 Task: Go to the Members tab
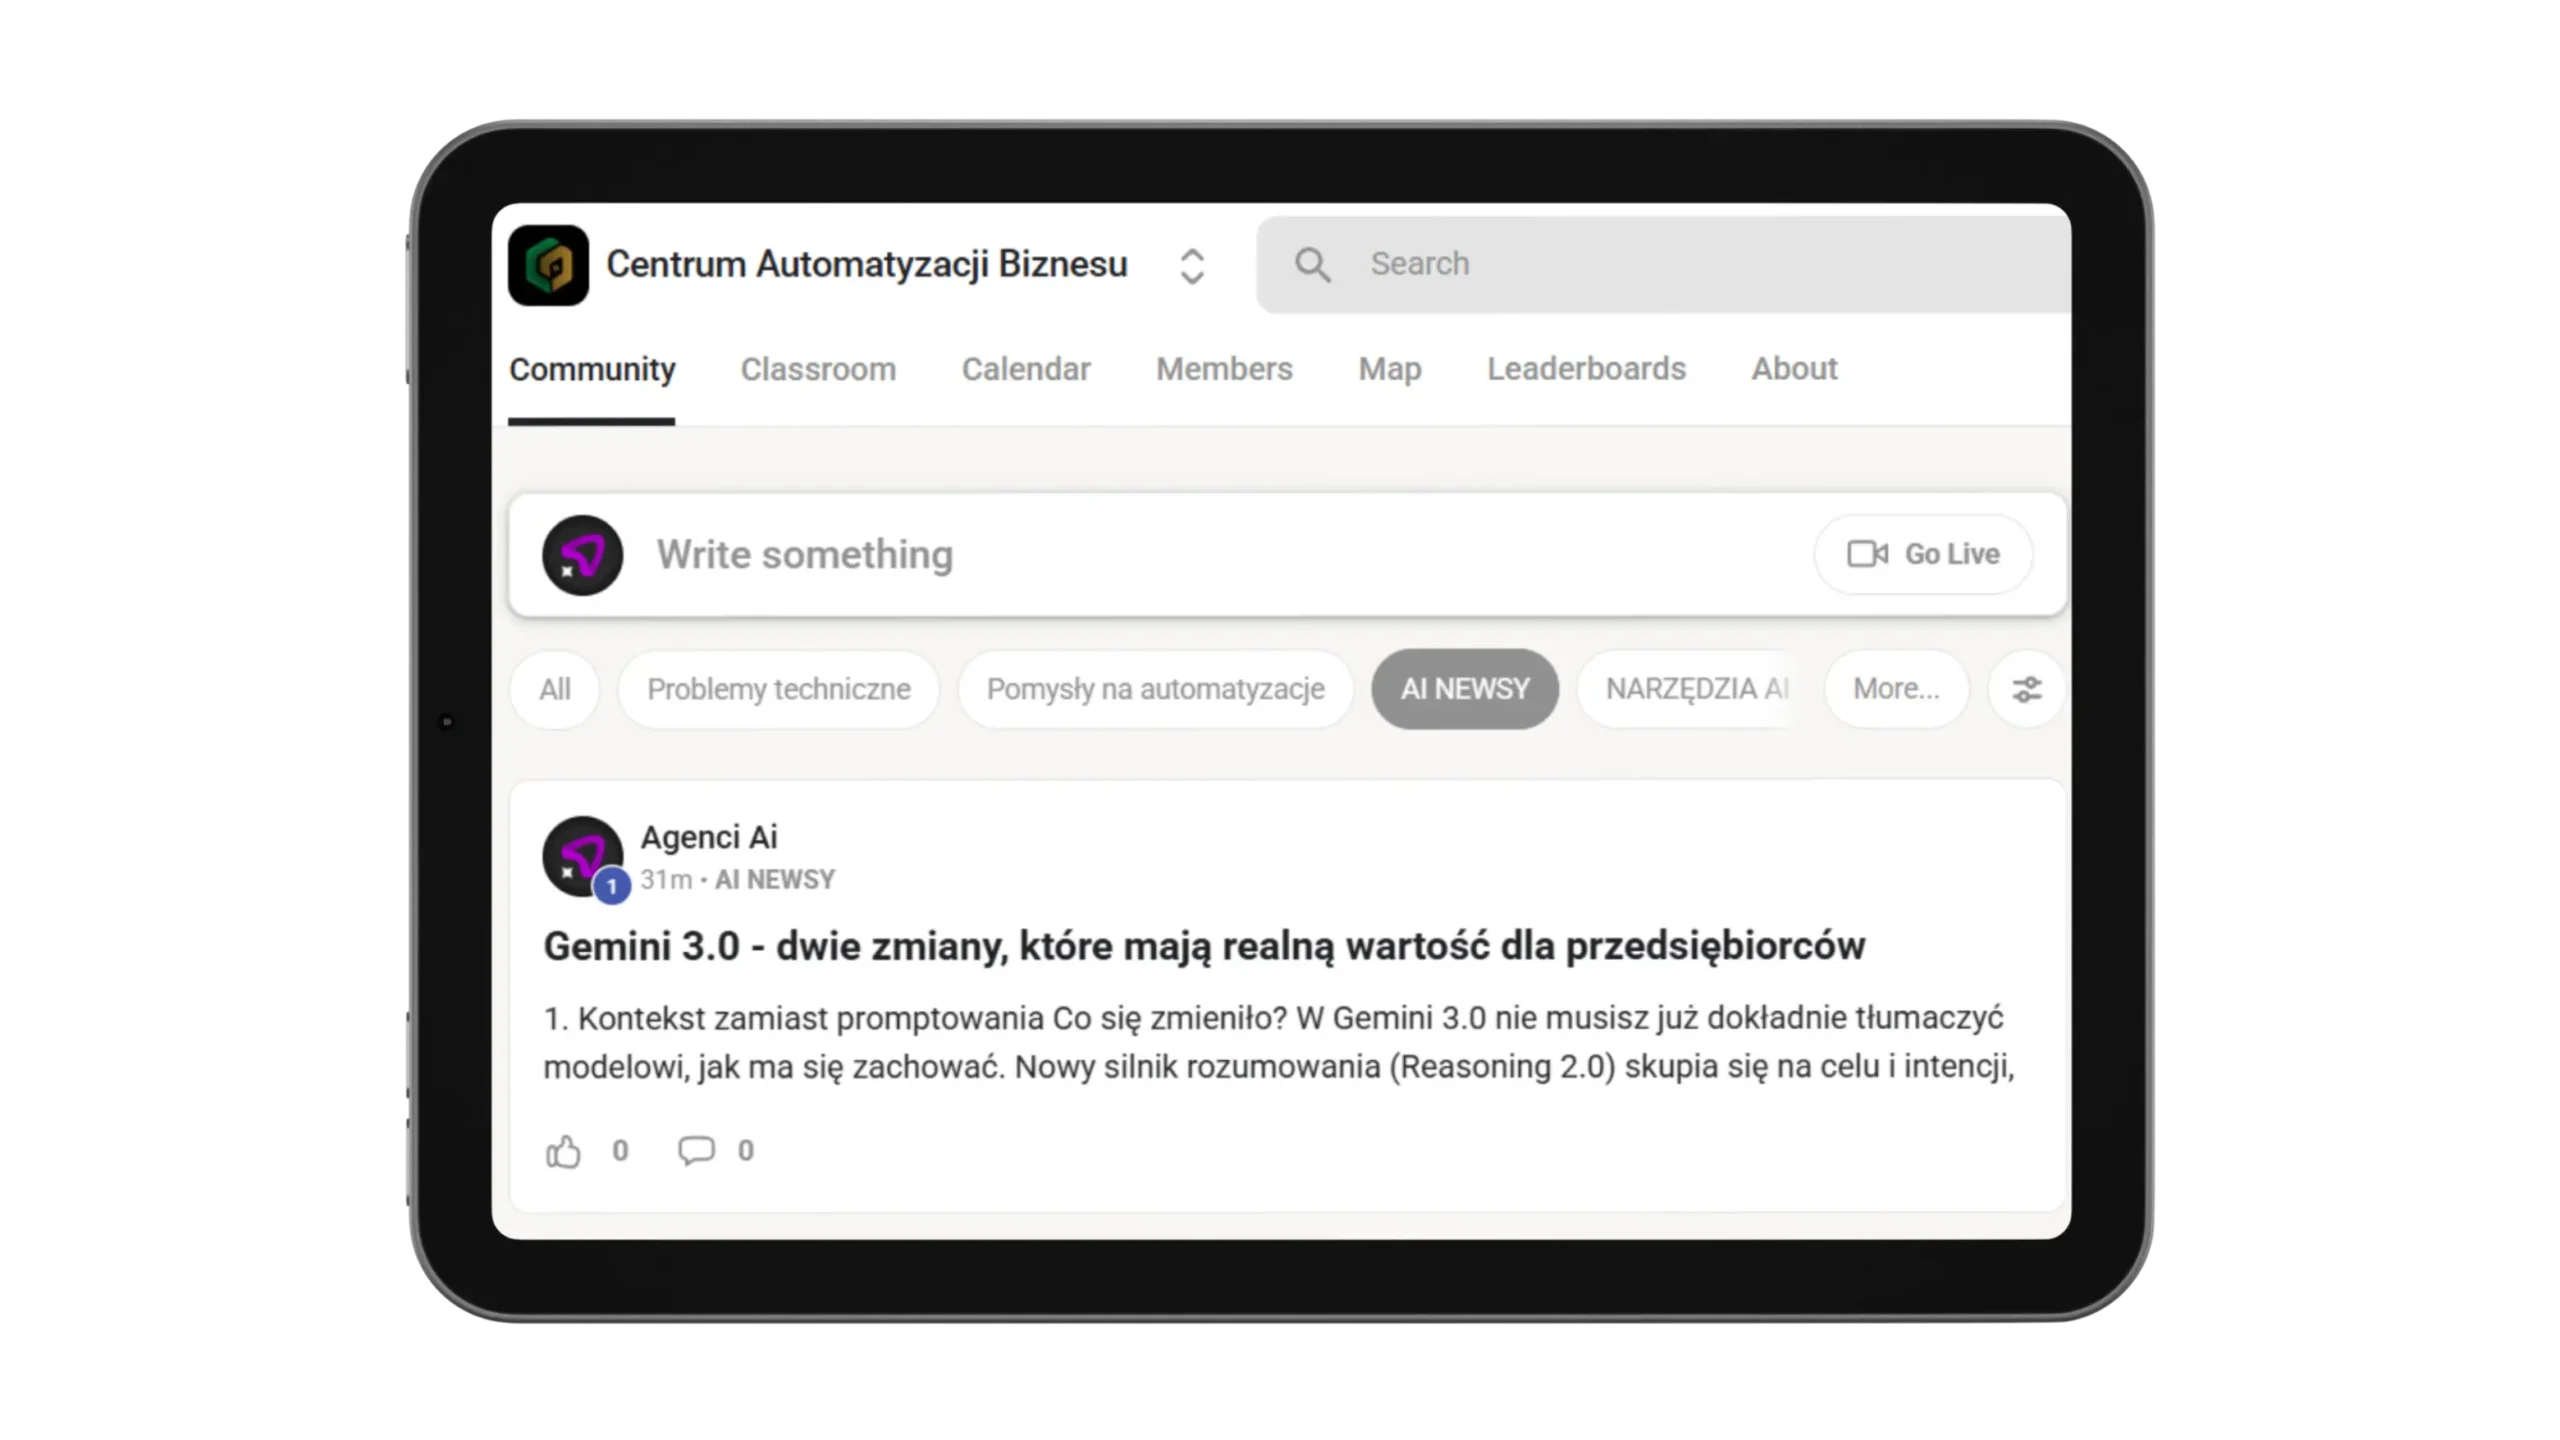coord(1224,369)
